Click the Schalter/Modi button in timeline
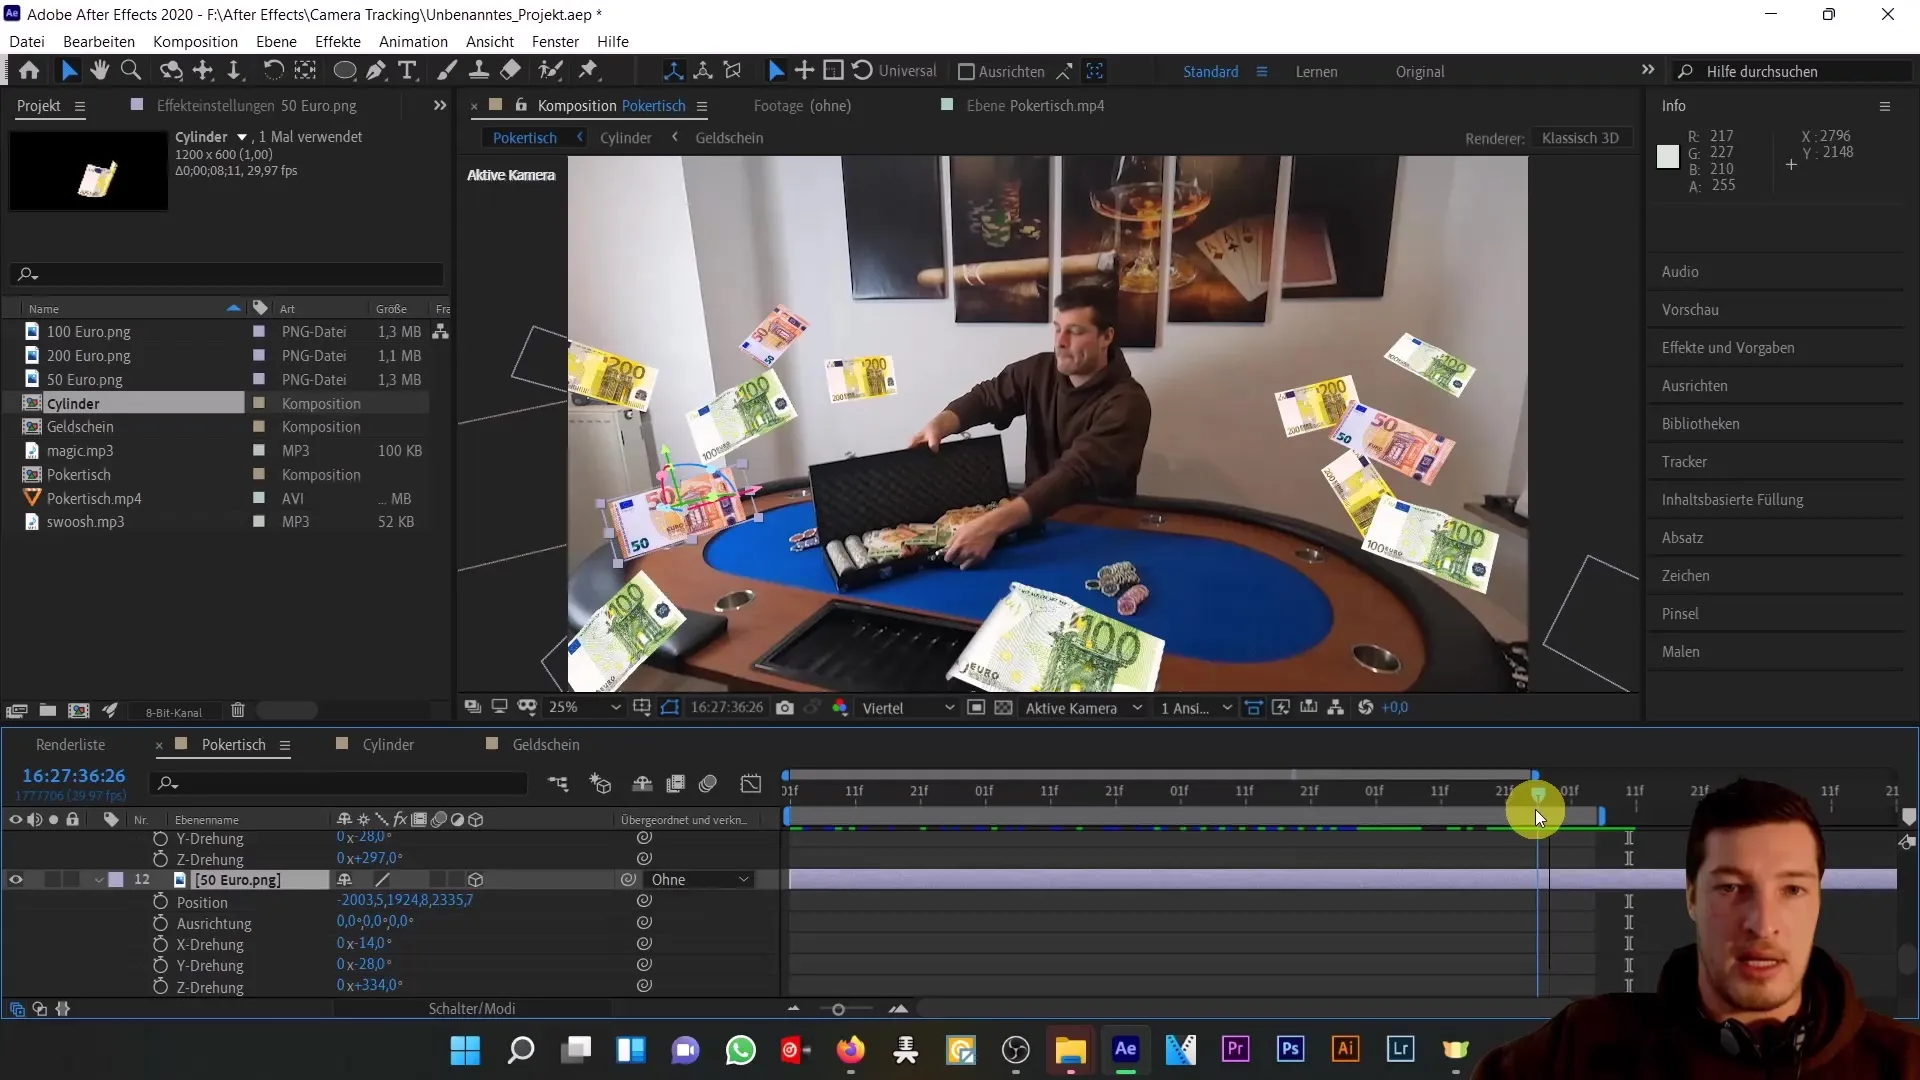Image resolution: width=1920 pixels, height=1080 pixels. [x=472, y=1007]
